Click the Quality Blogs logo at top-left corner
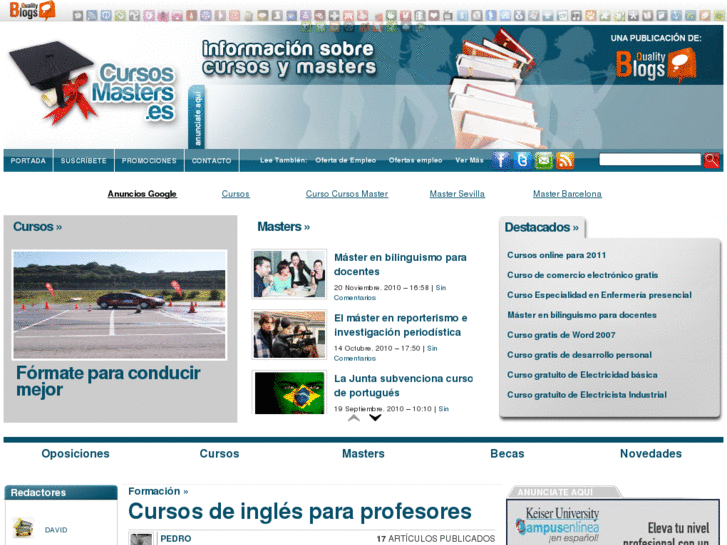 click(x=32, y=10)
